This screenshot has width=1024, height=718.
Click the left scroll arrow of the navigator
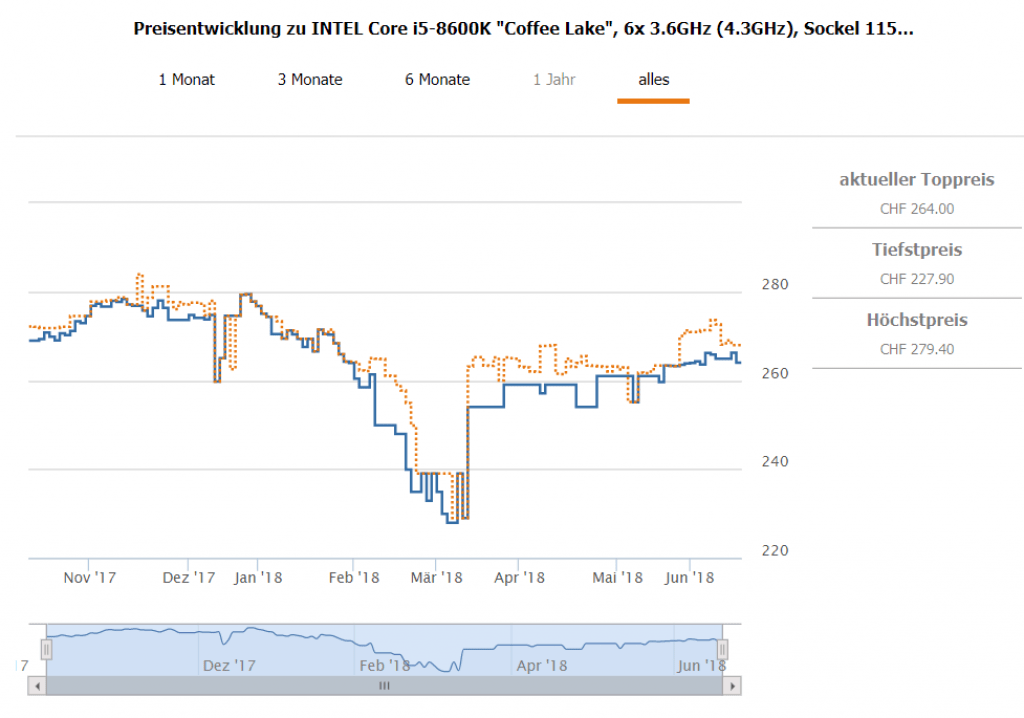pyautogui.click(x=37, y=686)
